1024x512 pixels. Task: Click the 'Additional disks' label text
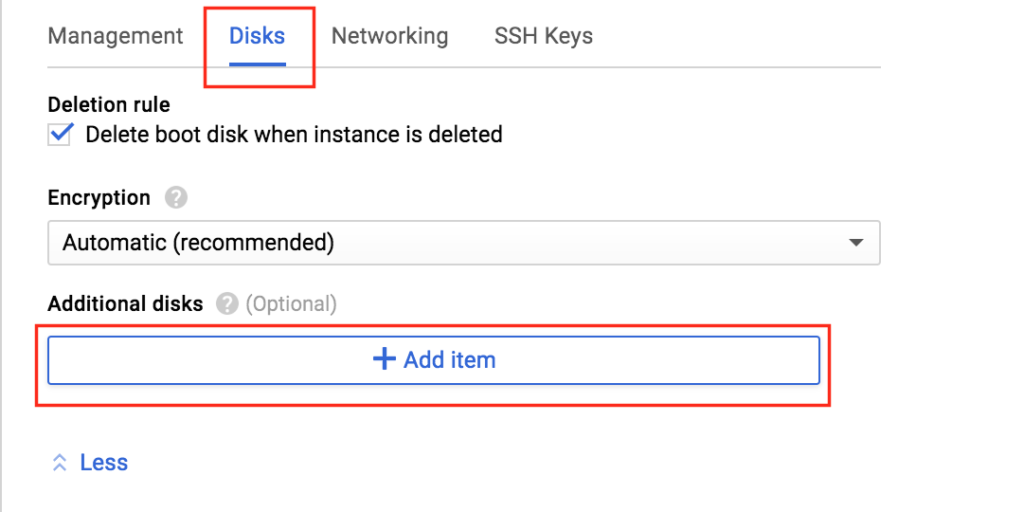125,304
